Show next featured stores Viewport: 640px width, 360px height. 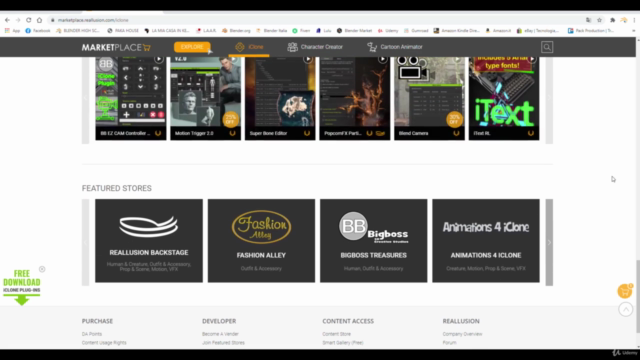click(549, 242)
